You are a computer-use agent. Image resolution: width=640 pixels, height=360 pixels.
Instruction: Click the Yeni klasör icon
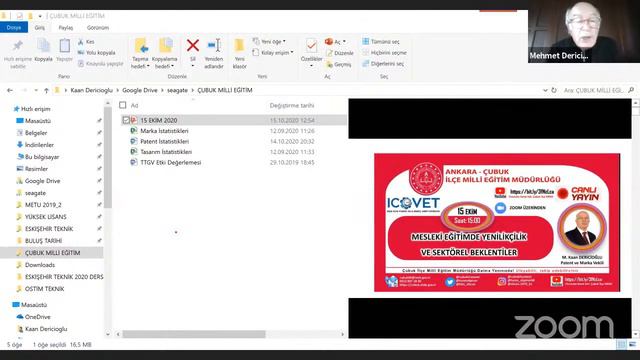239,46
